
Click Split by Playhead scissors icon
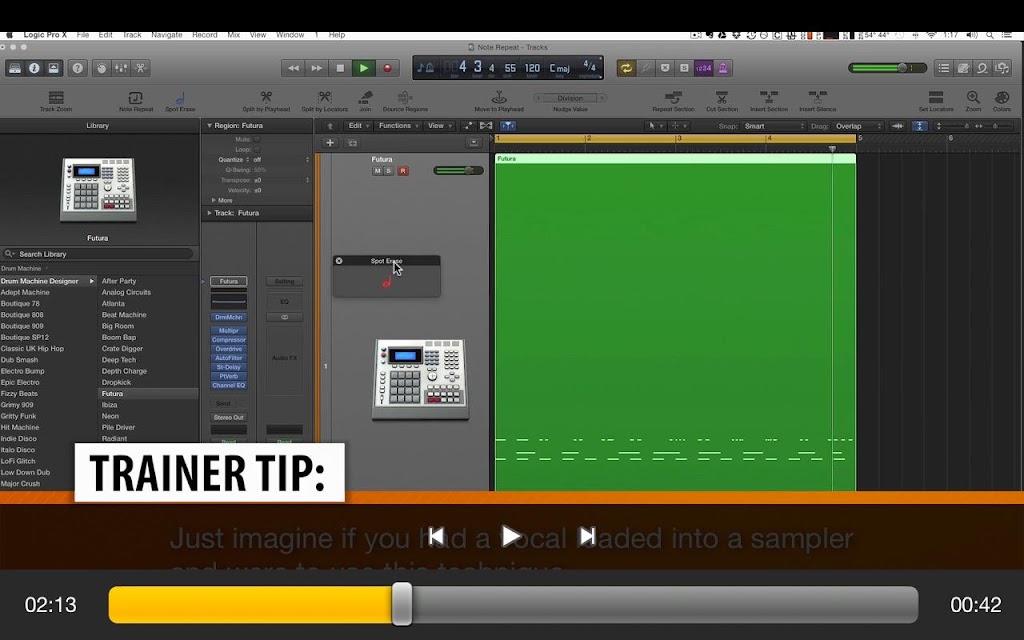click(266, 97)
